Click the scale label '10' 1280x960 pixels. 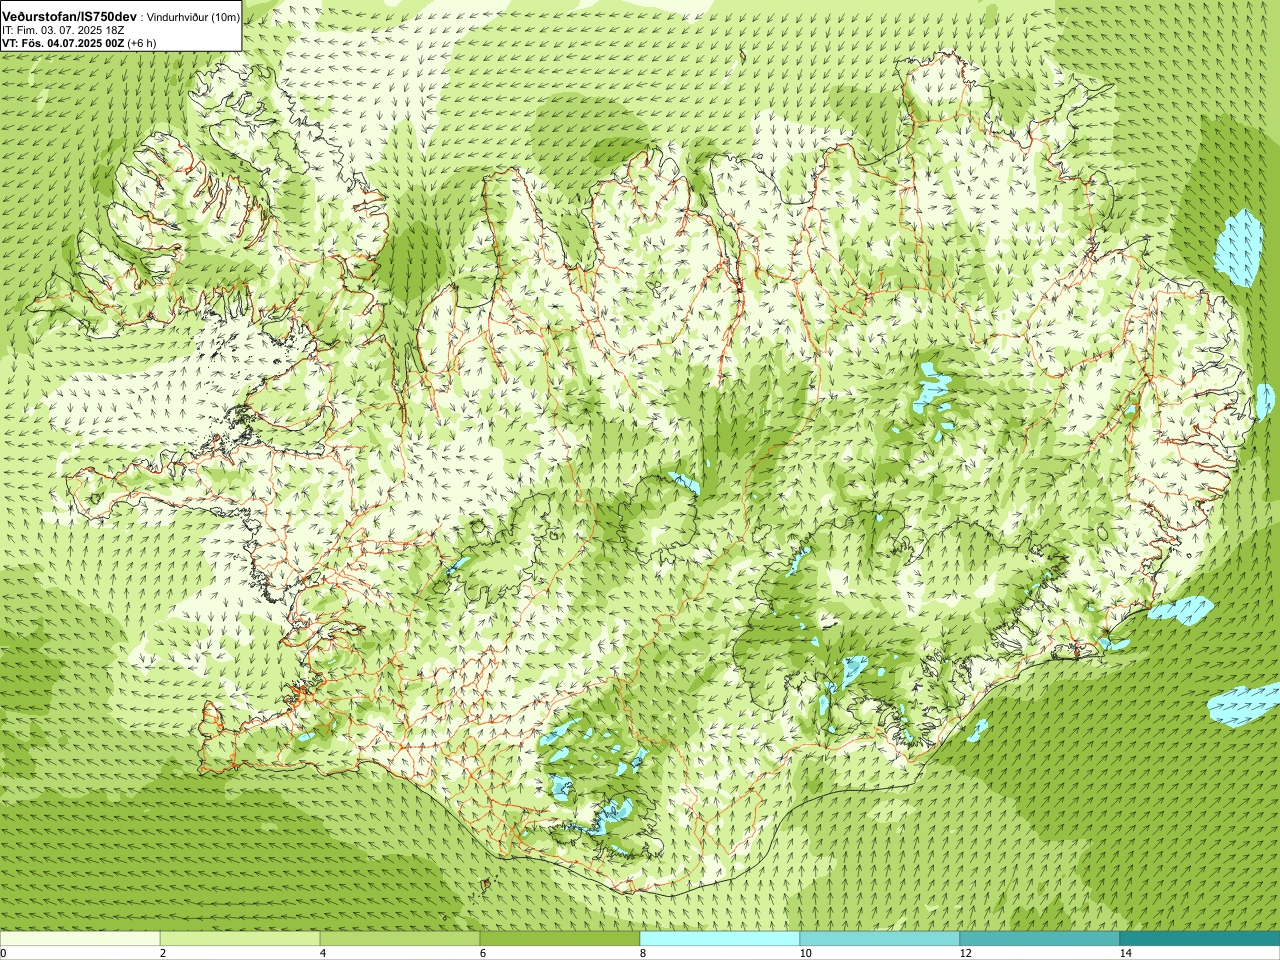click(x=805, y=953)
